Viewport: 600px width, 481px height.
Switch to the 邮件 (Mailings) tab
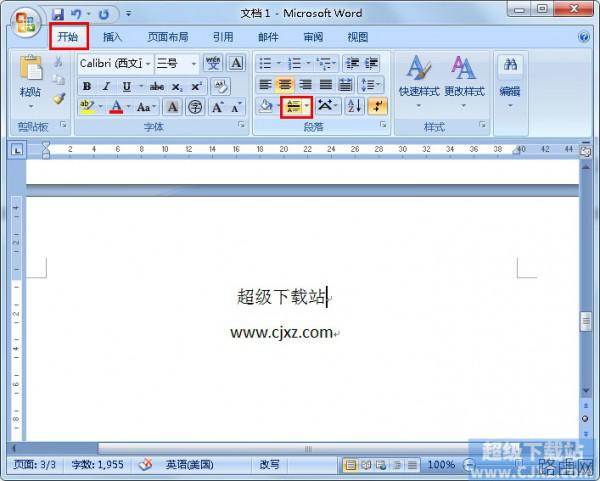(268, 37)
